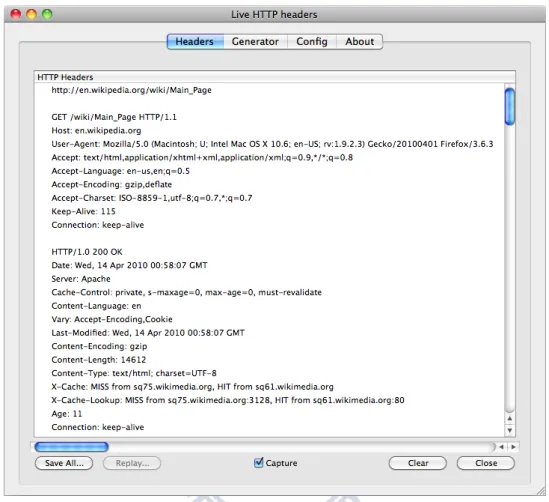
Task: Click the vertical scroll down arrow
Action: click(510, 430)
